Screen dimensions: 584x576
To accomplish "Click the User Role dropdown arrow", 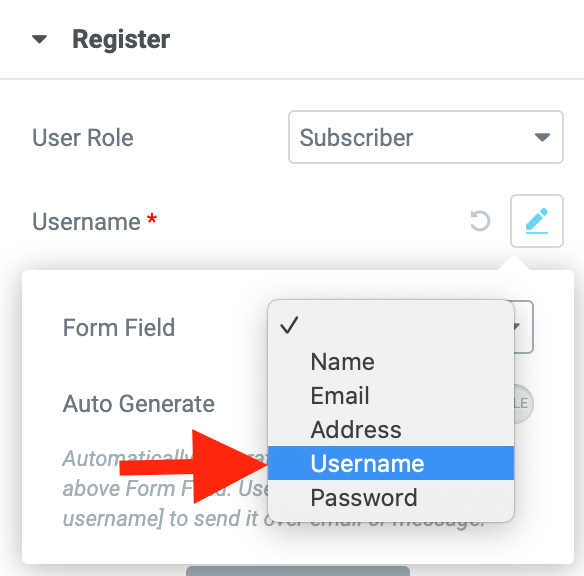I will coord(542,137).
